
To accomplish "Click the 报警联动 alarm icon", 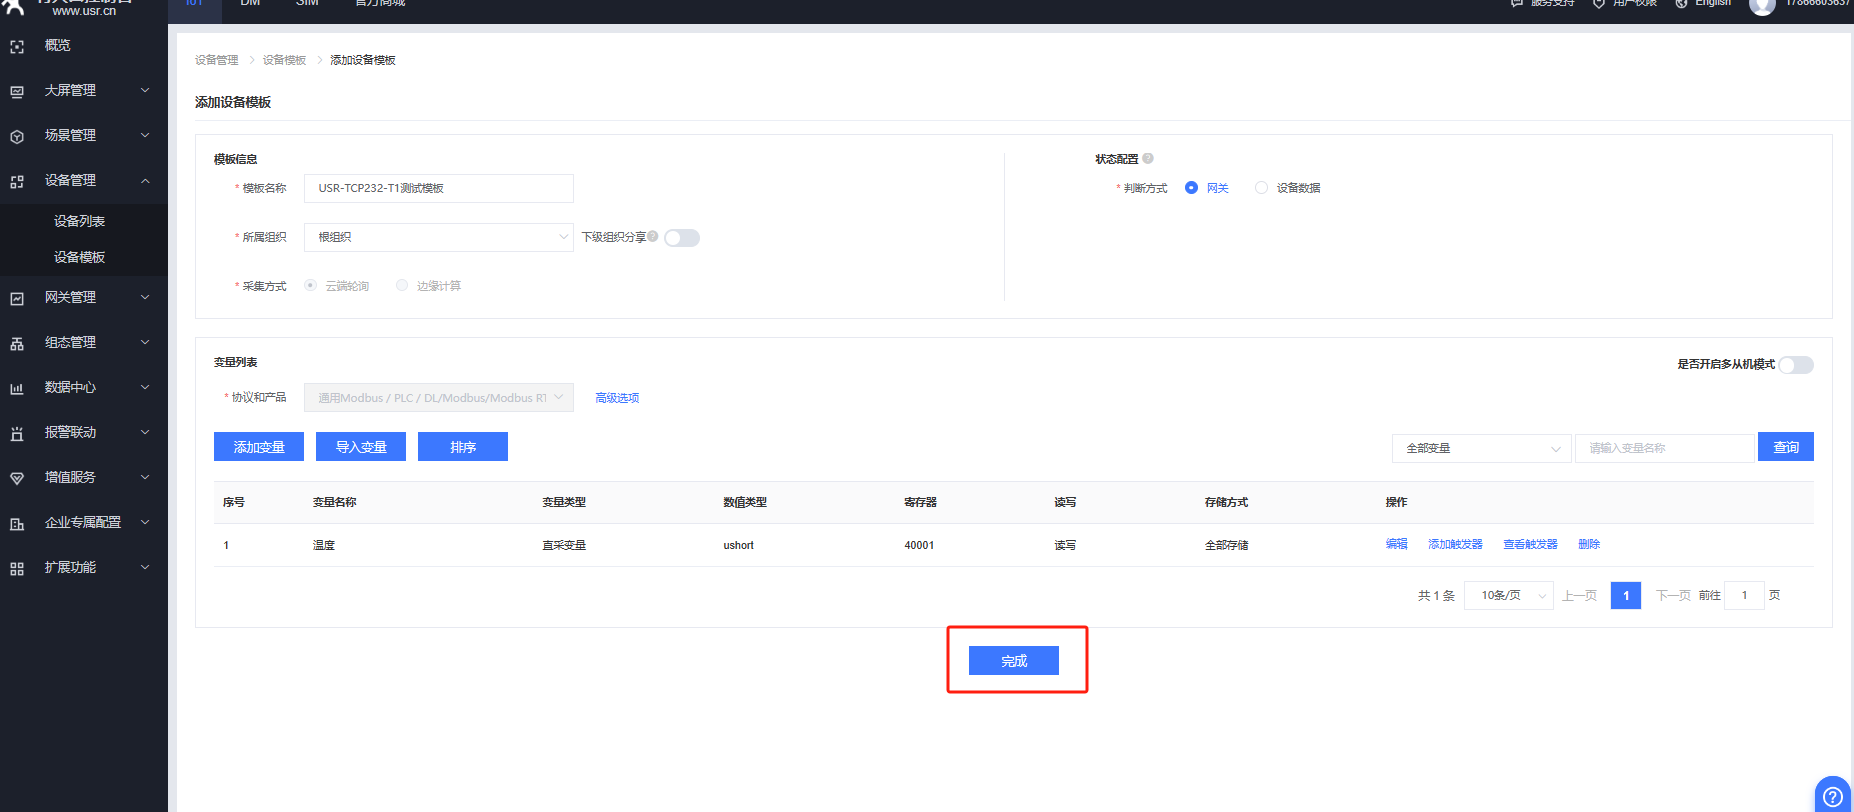I will point(17,433).
